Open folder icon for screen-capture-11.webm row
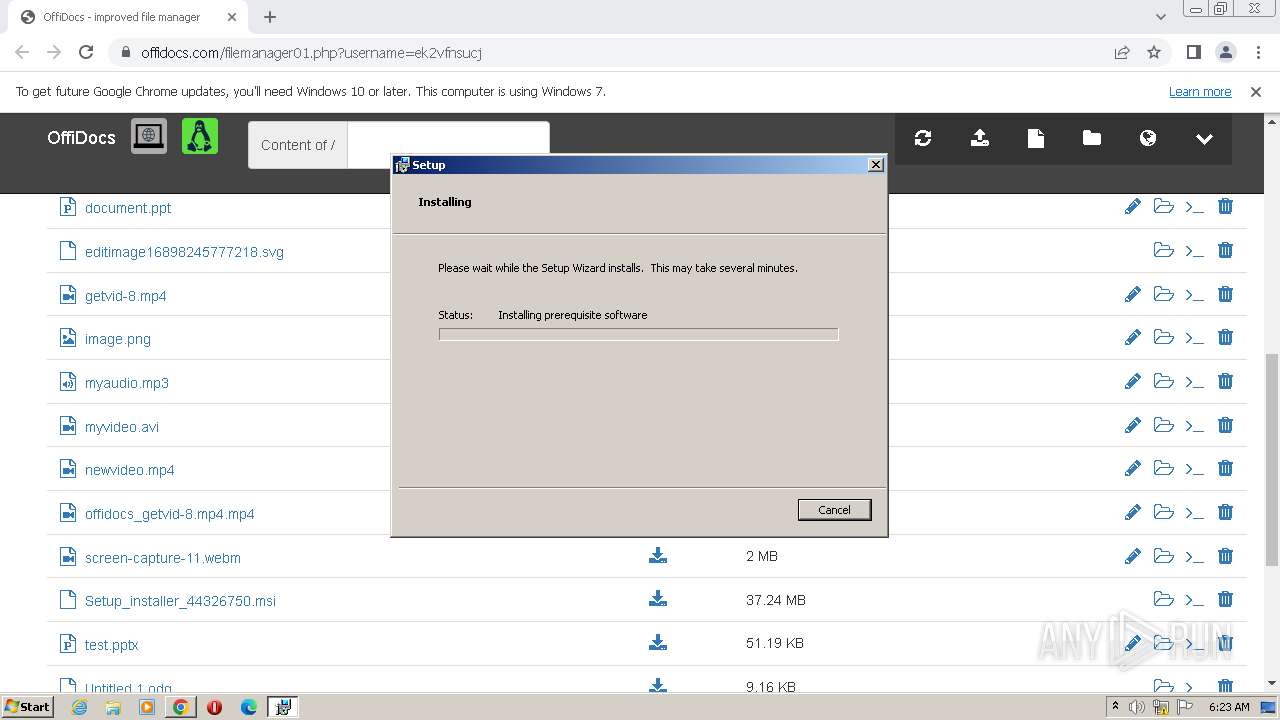 tap(1163, 556)
